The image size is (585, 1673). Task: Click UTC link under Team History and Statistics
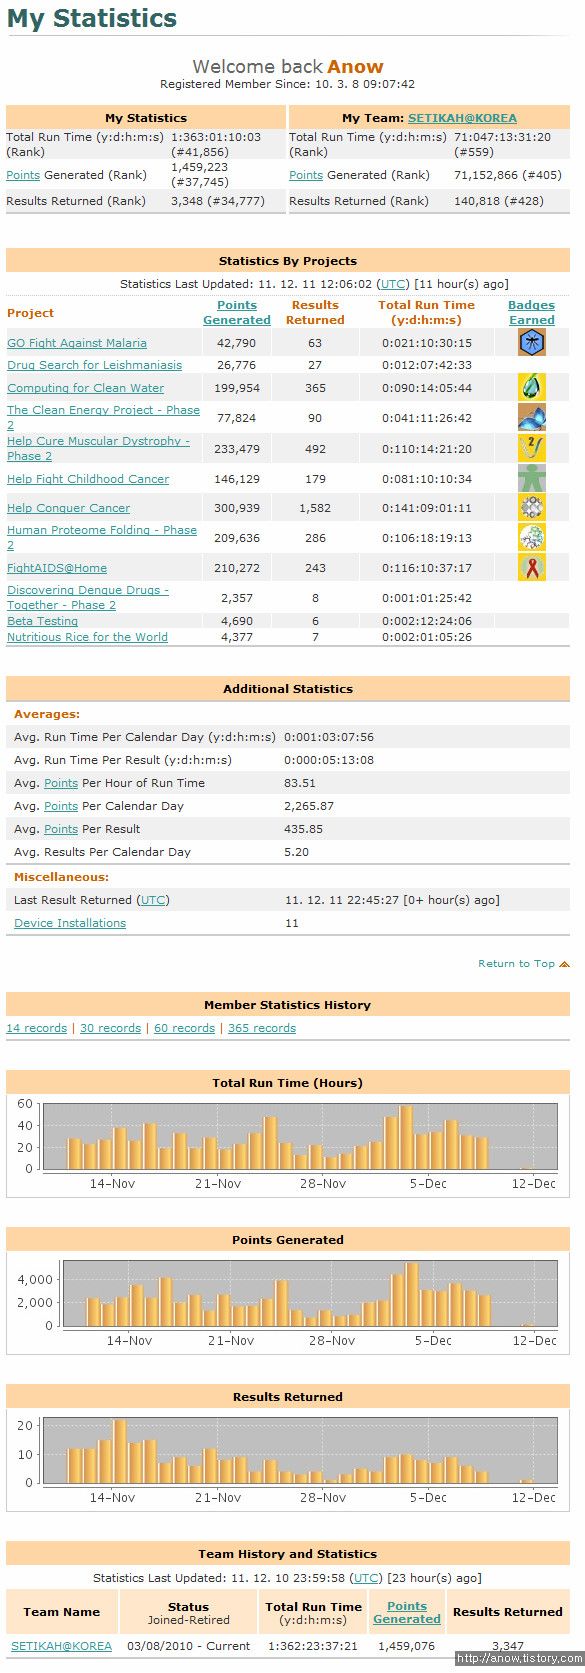367,1578
